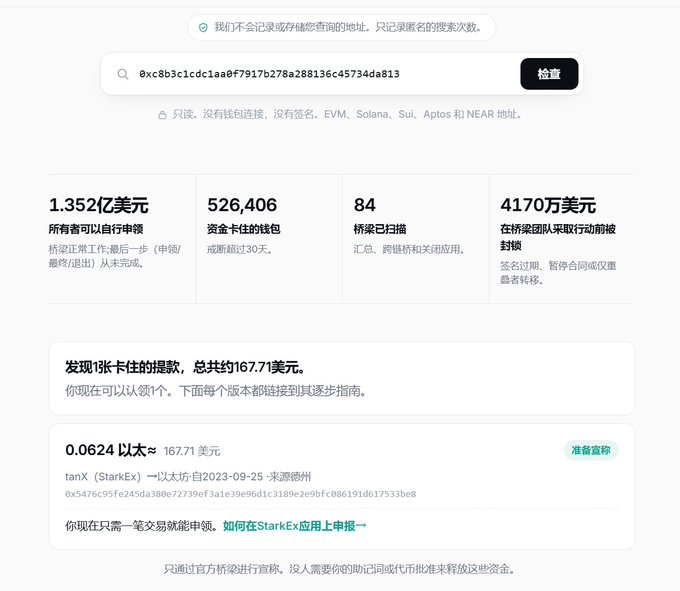
Task: Open the 如何在StarkEx应用上申报 link
Action: pyautogui.click(x=294, y=526)
